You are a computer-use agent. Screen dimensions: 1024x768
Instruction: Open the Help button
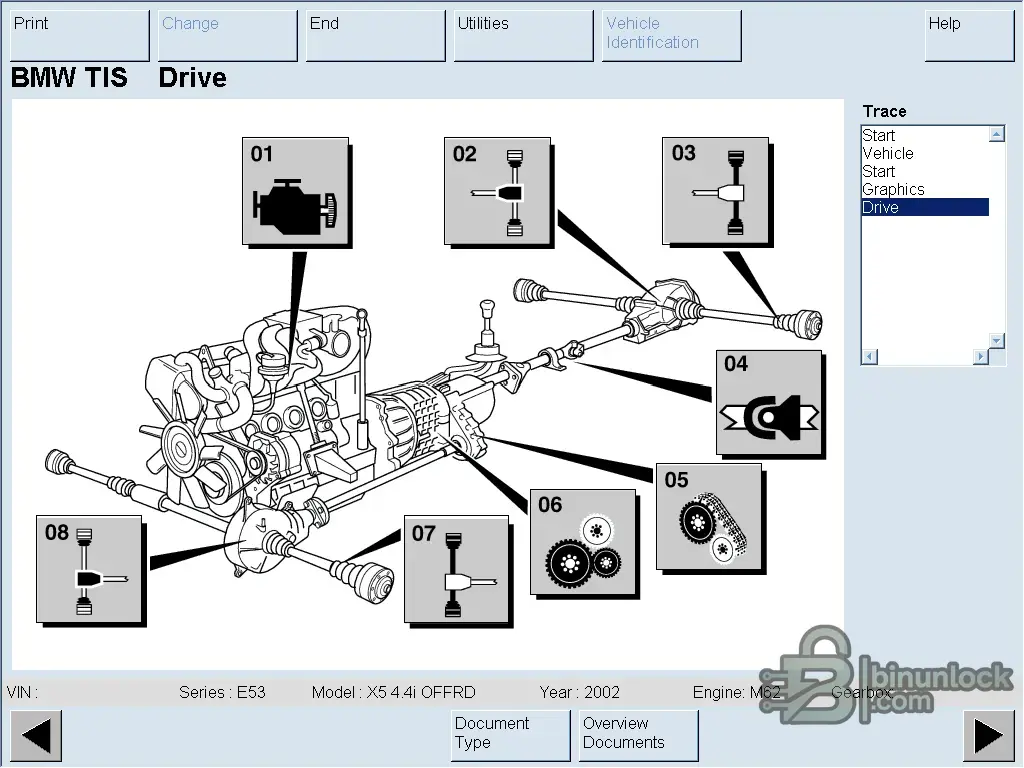(969, 35)
